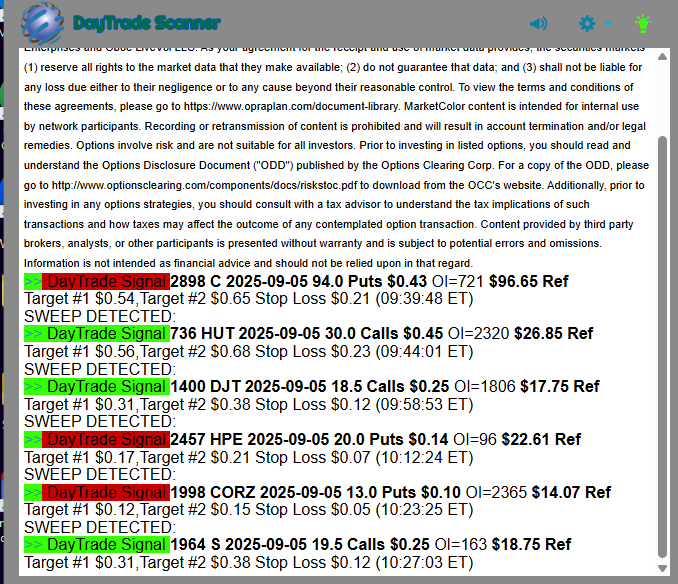The height and width of the screenshot is (584, 678).
Task: Click targets line timestamped 10:12:24 ET
Action: coord(249,457)
